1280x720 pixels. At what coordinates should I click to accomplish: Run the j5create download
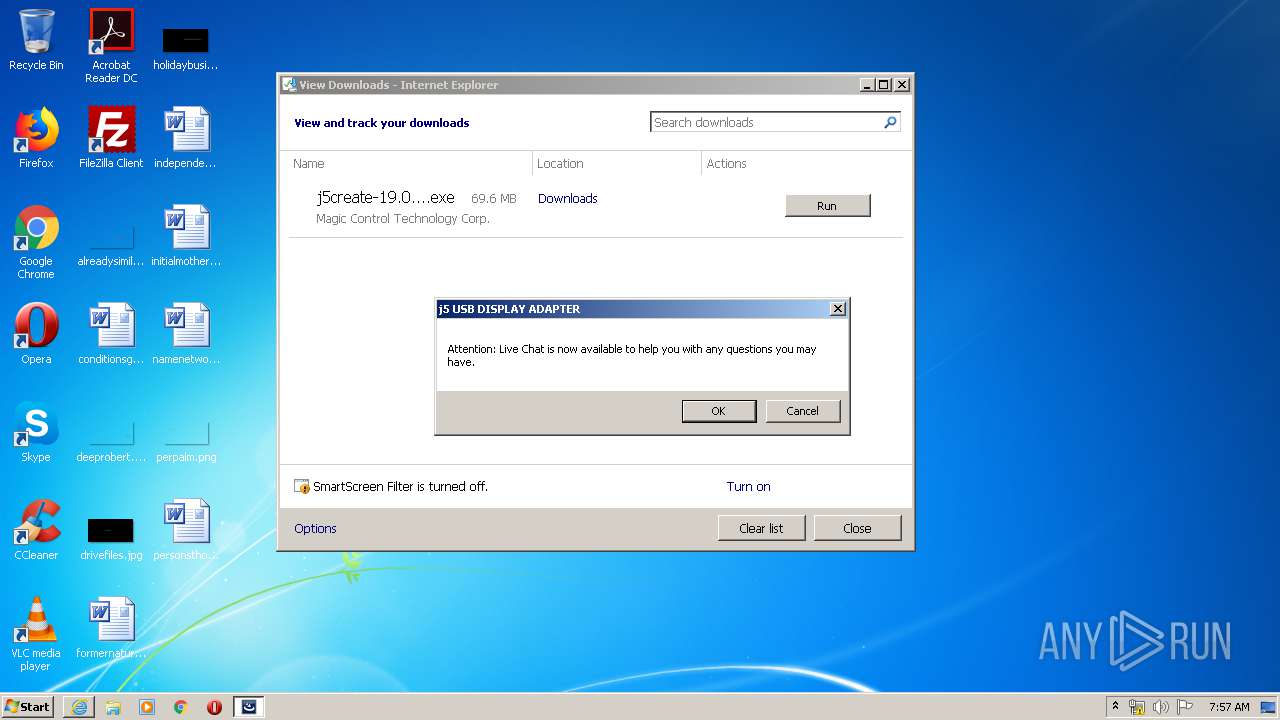(827, 206)
